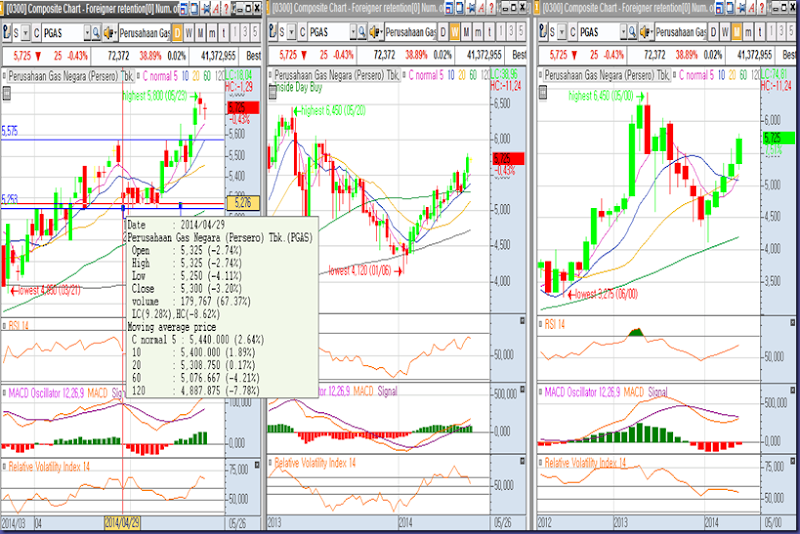Click the 5,575 horizontal line label in left chart
The width and height of the screenshot is (800, 534).
[x=10, y=131]
